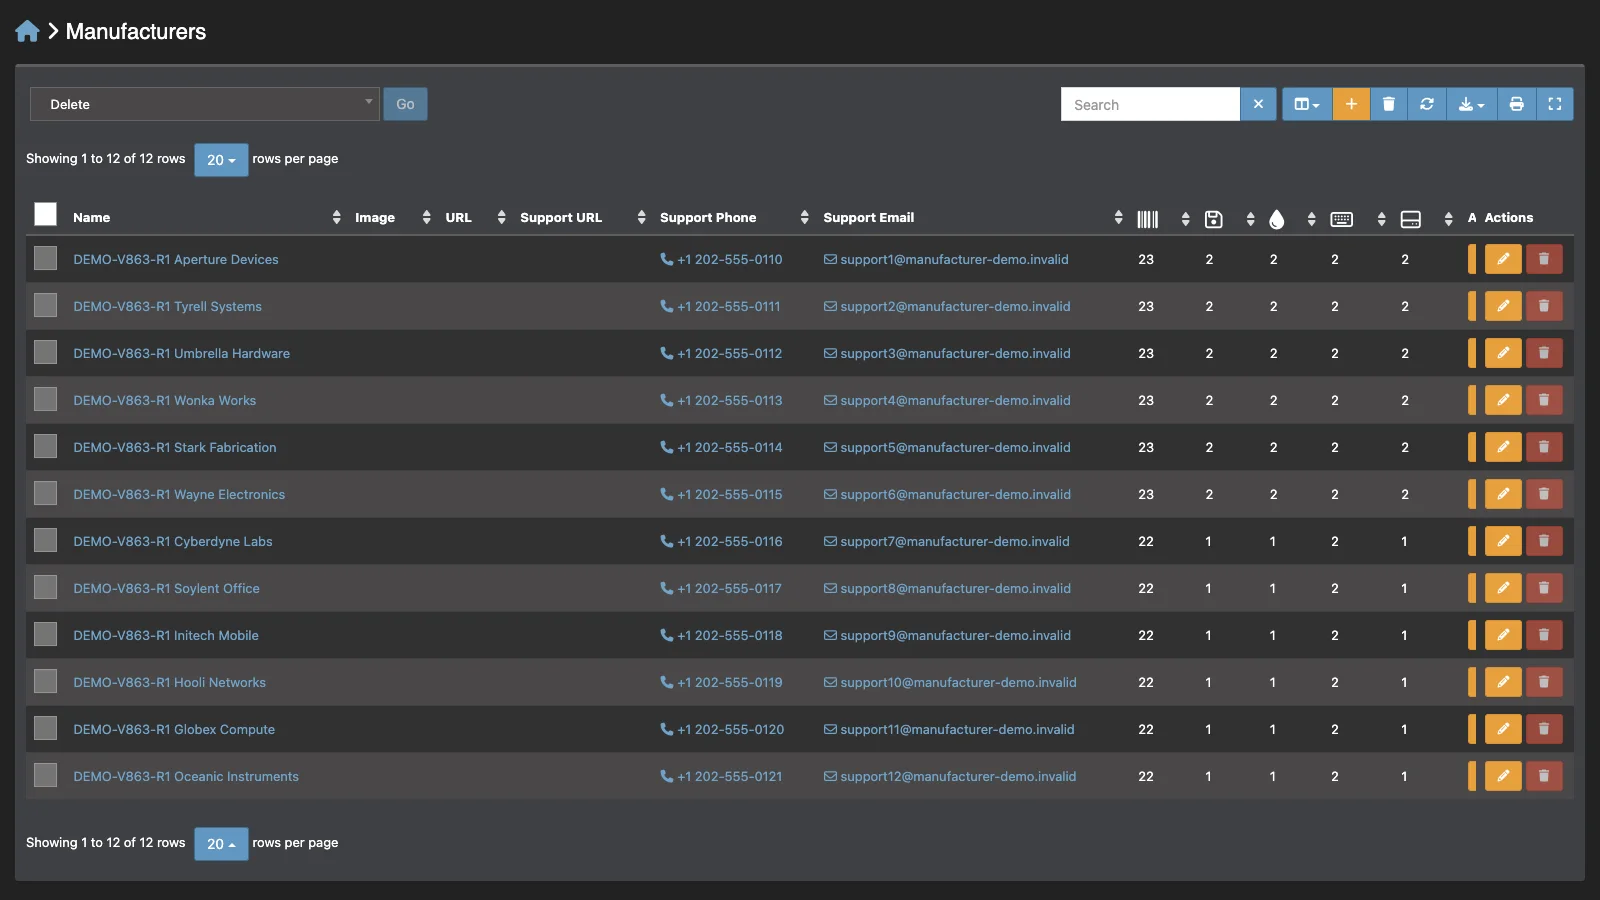
Task: Delete Aperture Devices manufacturer
Action: click(1544, 259)
